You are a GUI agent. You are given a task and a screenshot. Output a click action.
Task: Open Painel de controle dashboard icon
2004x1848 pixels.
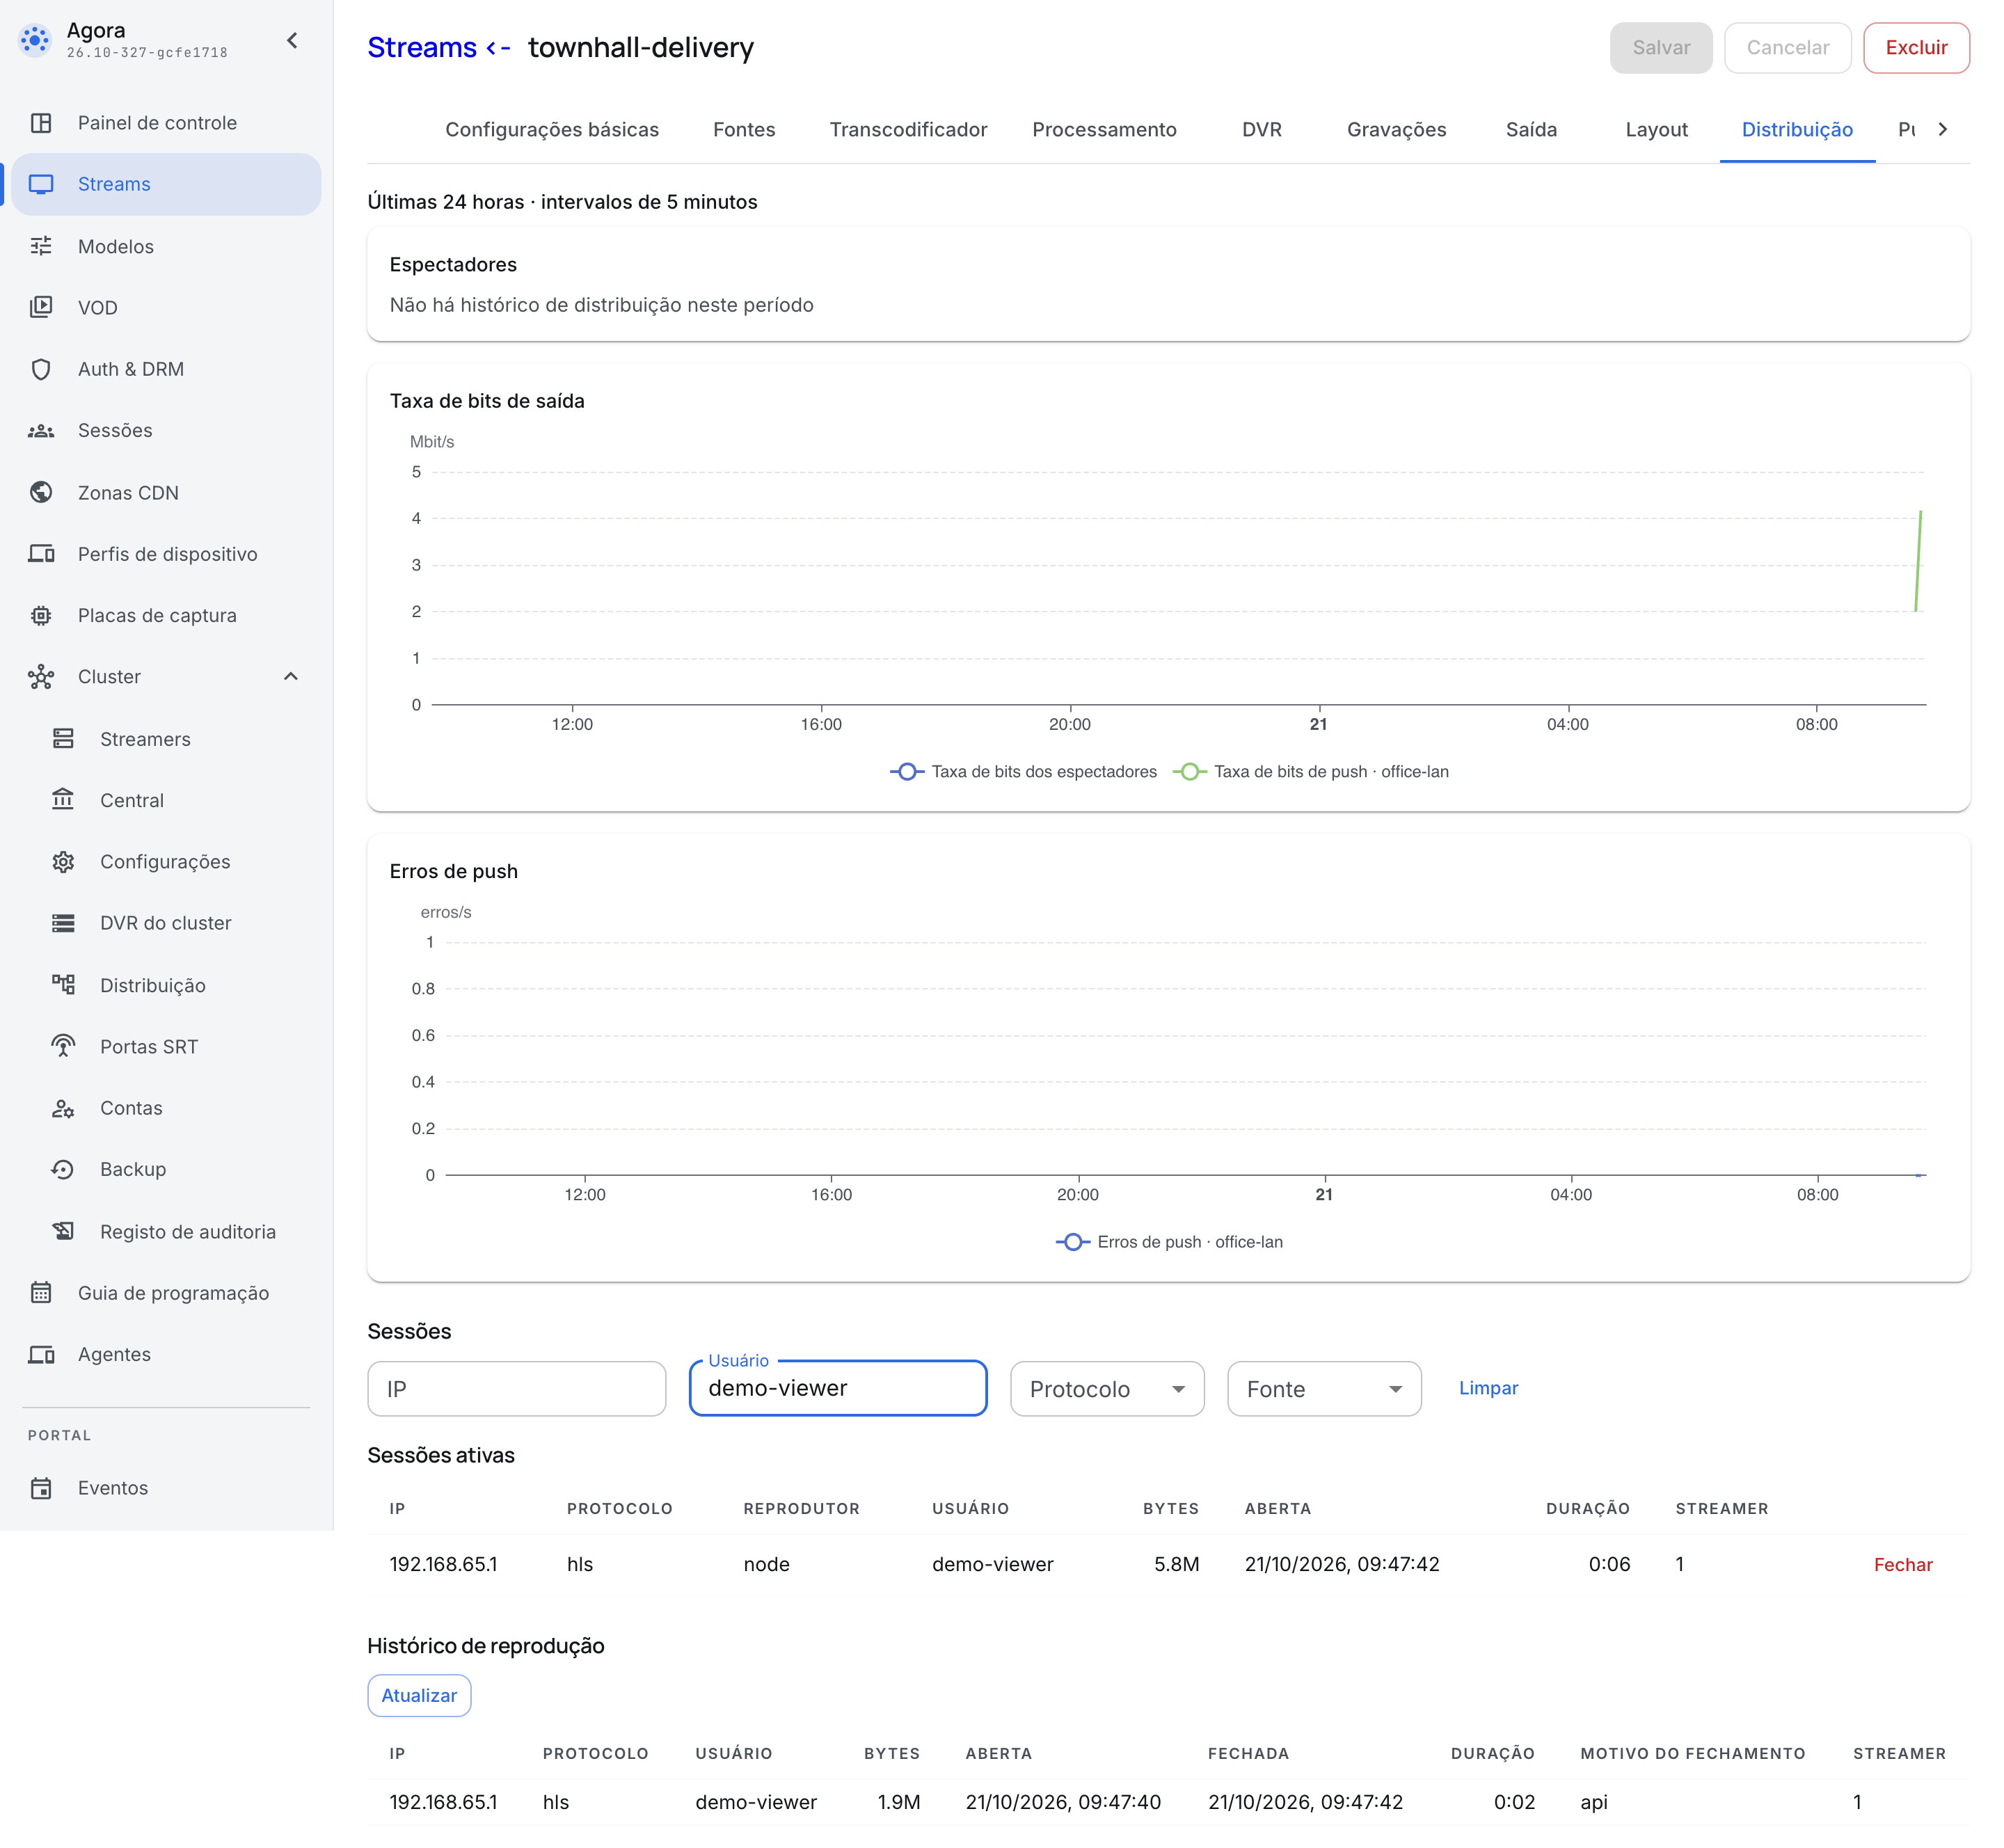pos(41,123)
